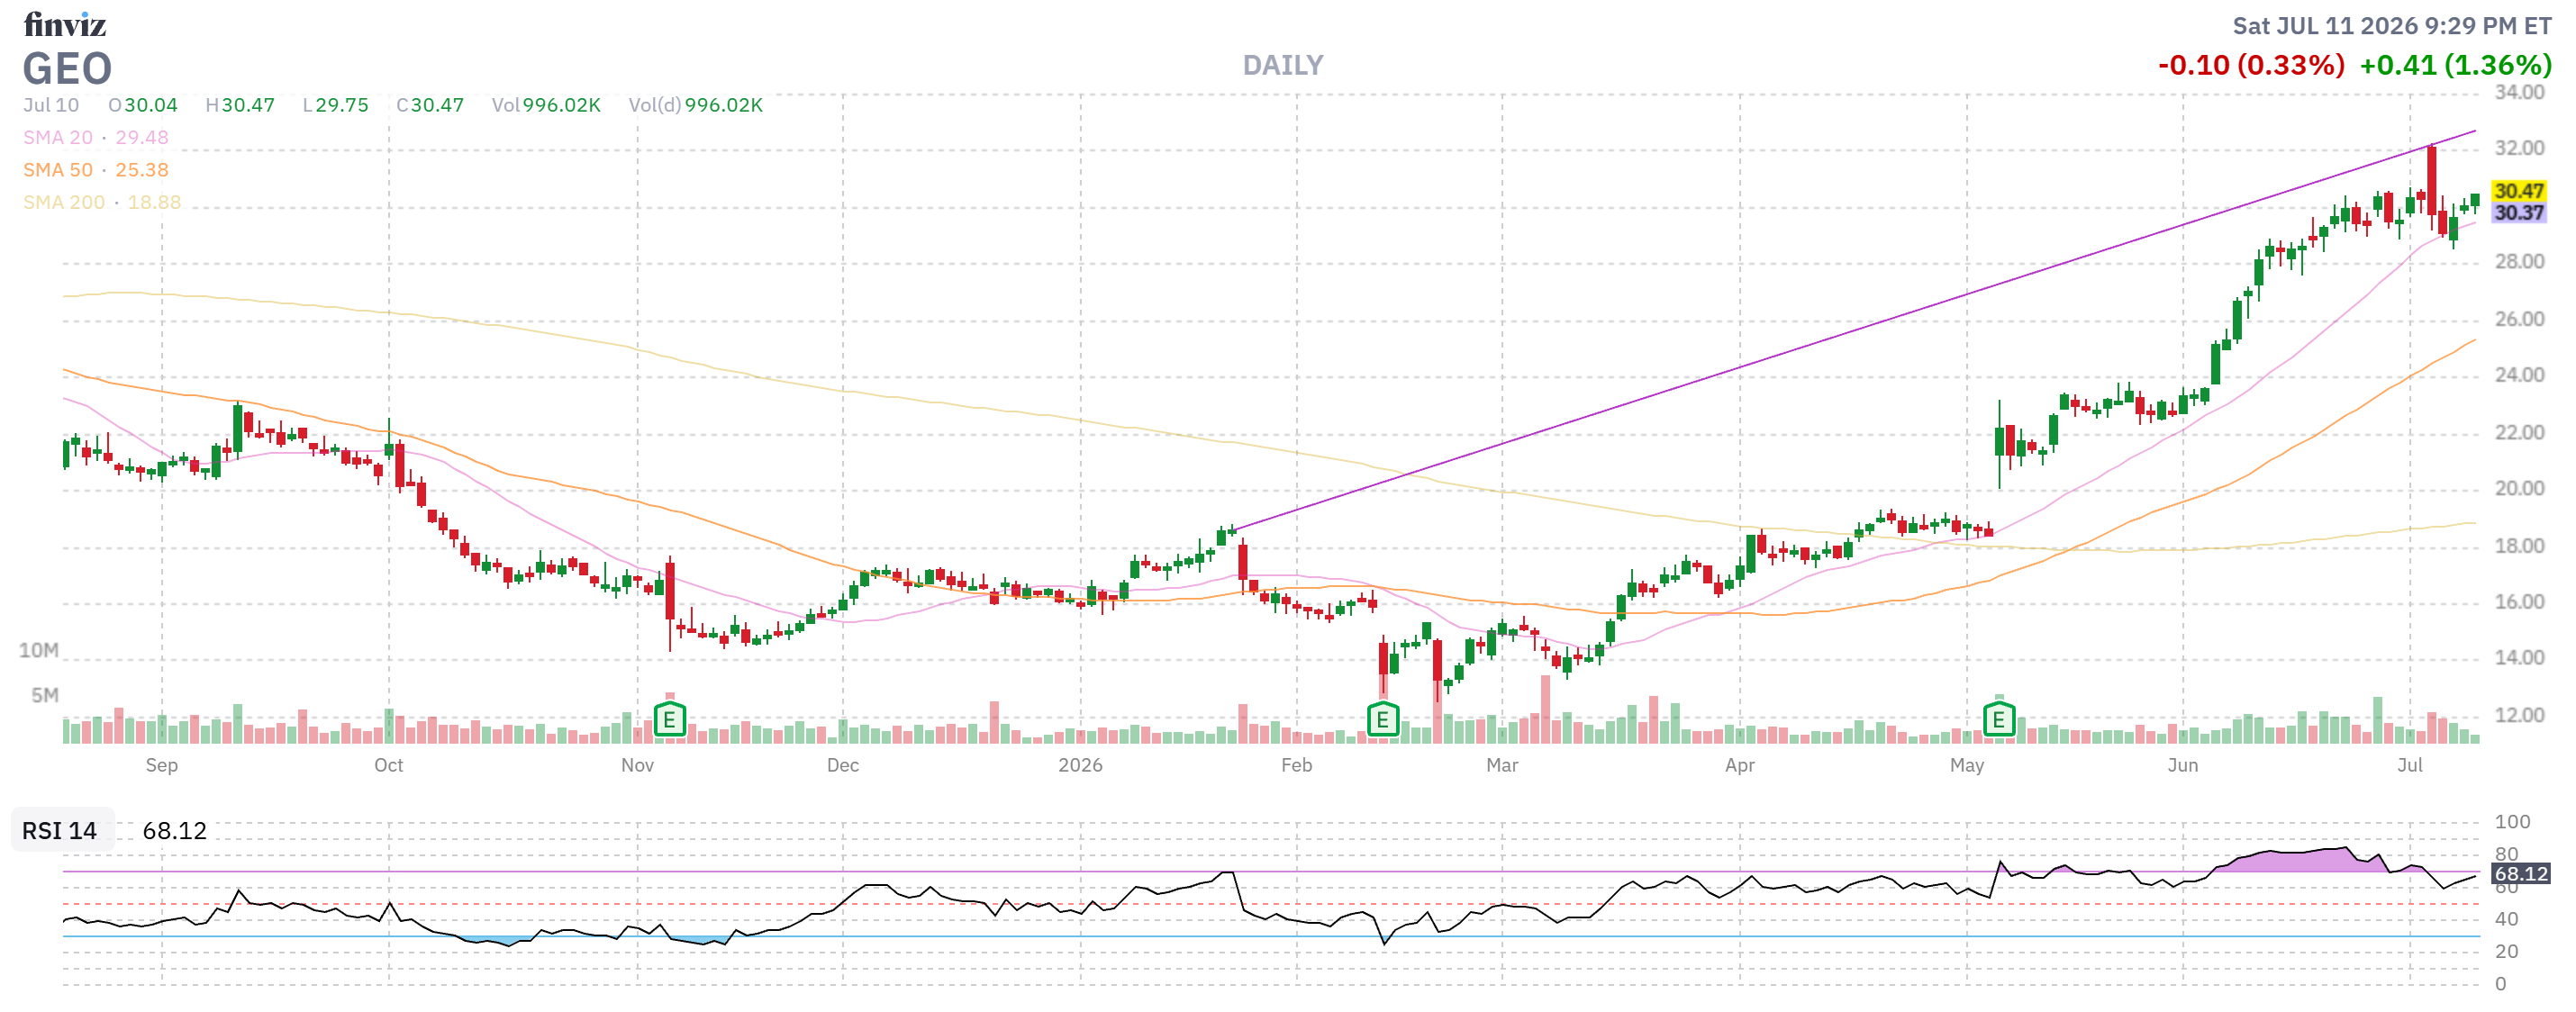Screen dimensions: 2576x1012
Task: Select the SMA 200 legend label
Action: click(x=64, y=202)
